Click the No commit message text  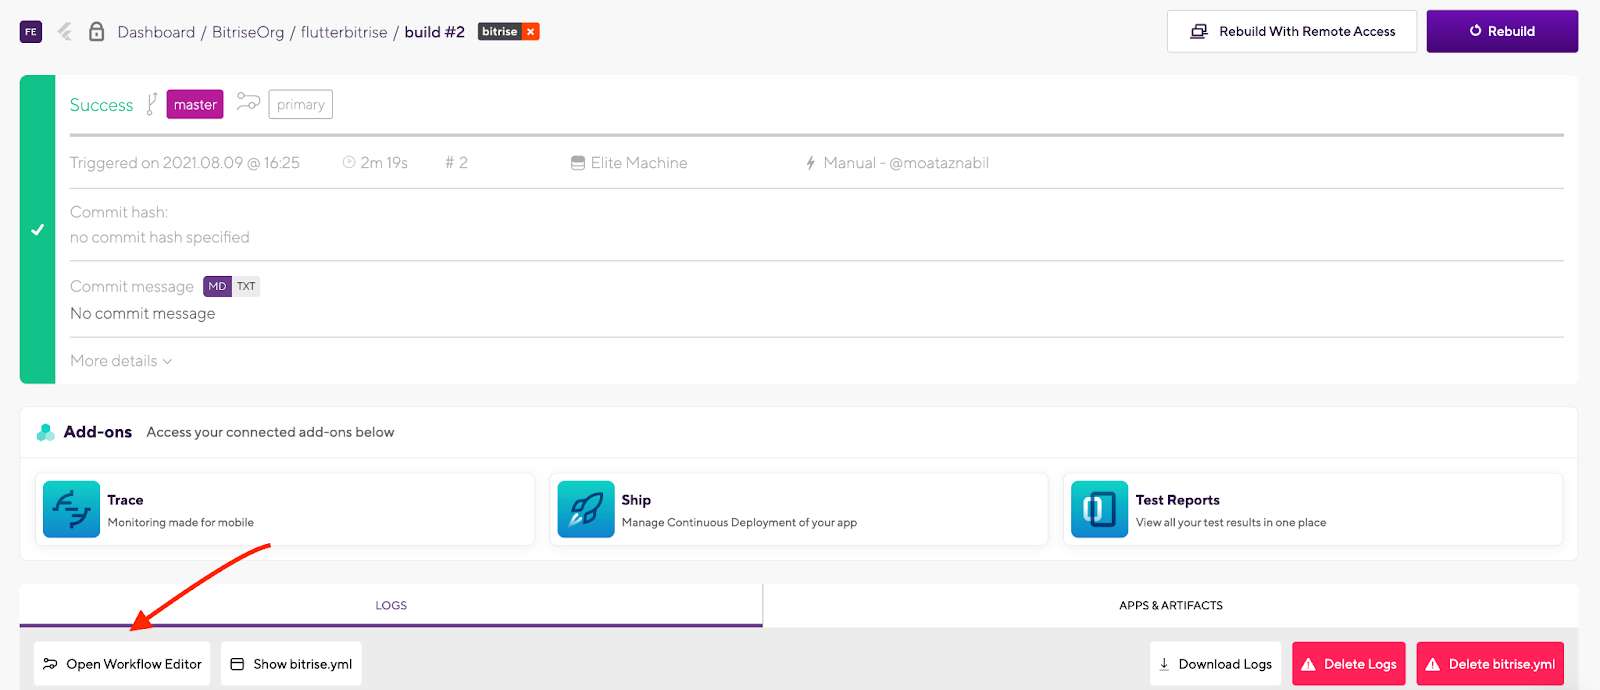(x=143, y=314)
